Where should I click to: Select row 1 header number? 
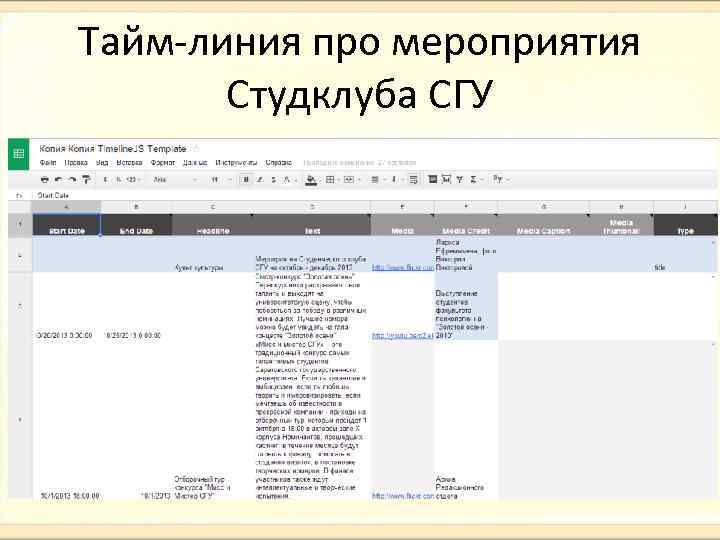(20, 225)
